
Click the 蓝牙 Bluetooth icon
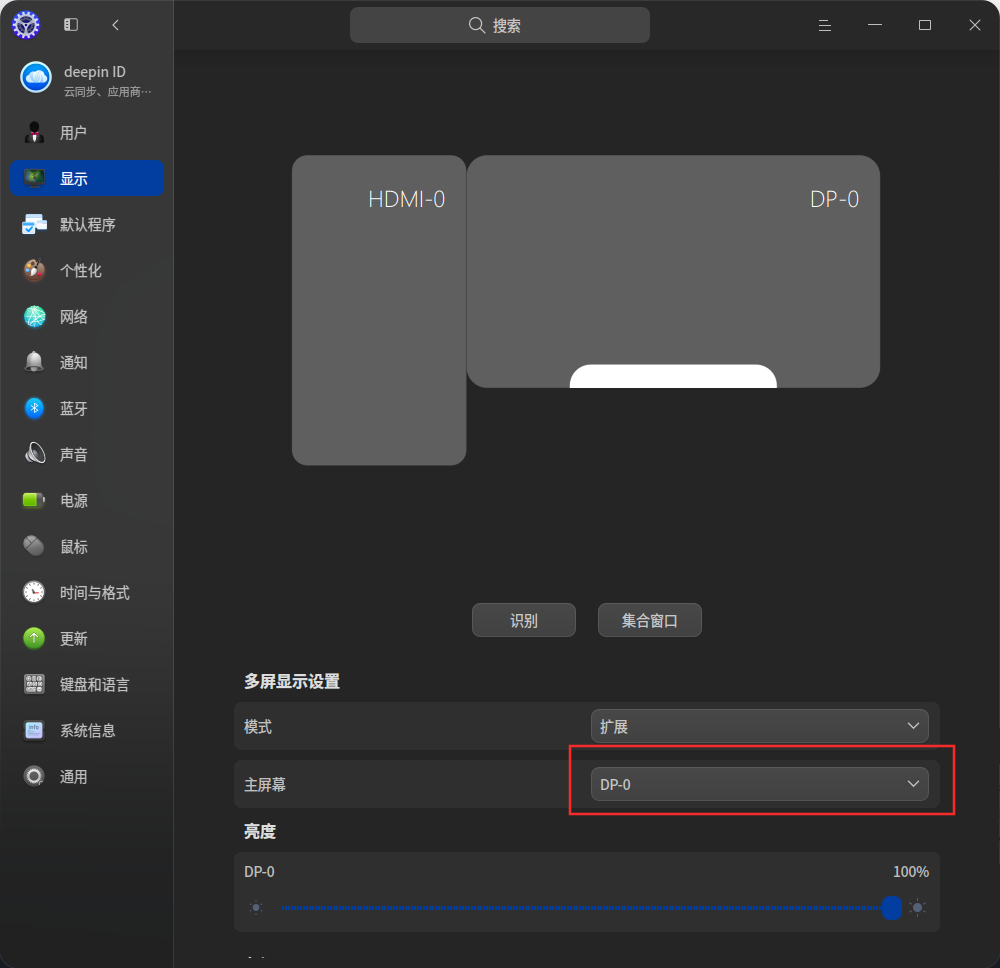[34, 408]
